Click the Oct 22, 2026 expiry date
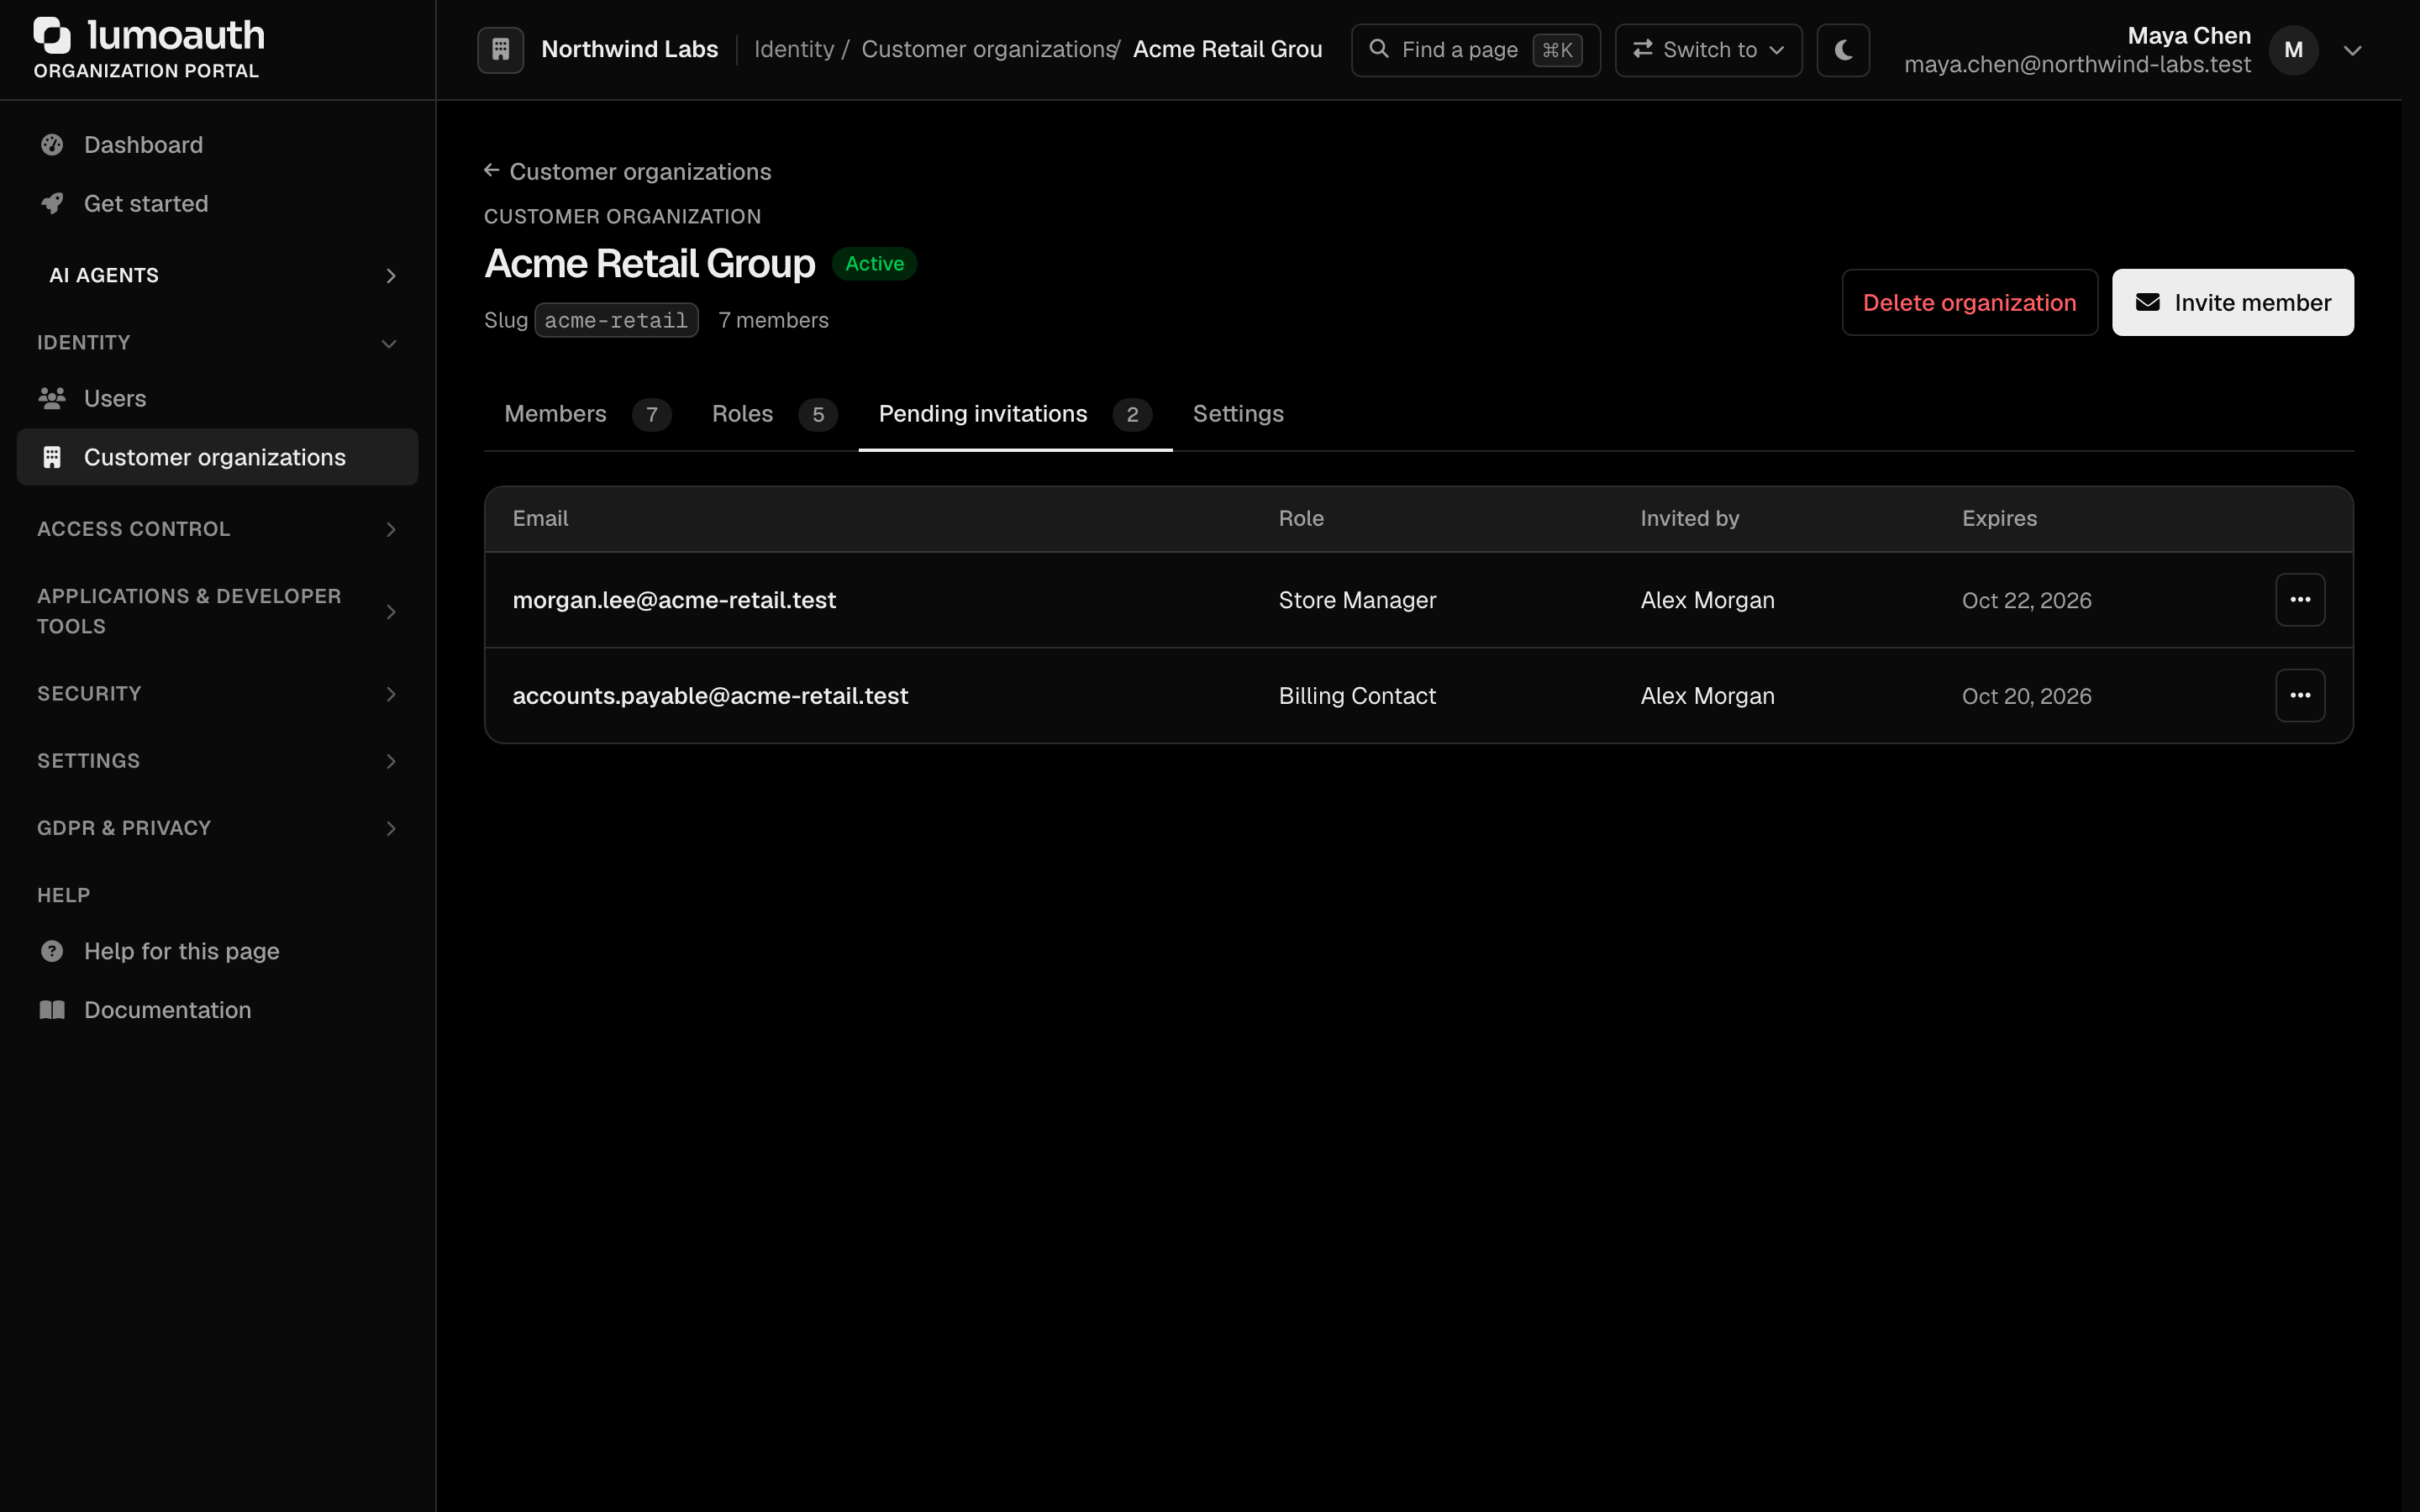The width and height of the screenshot is (2420, 1512). point(2026,600)
